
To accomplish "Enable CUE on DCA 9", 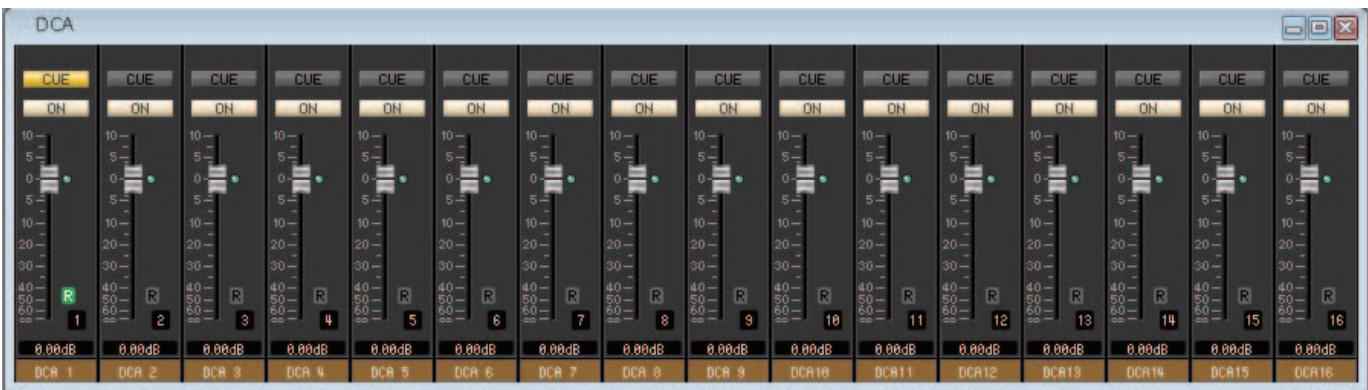I will [728, 79].
